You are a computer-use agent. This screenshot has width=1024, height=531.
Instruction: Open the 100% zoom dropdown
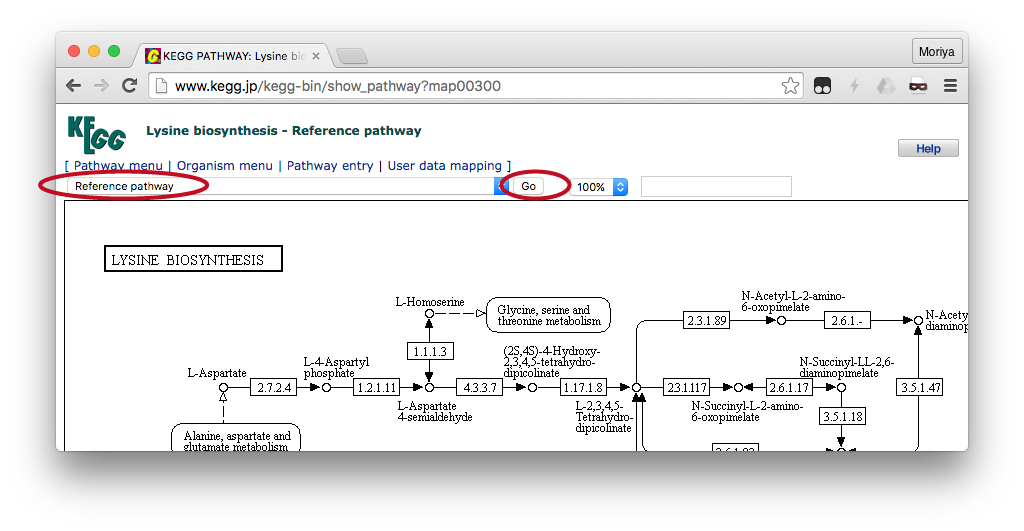(x=598, y=187)
